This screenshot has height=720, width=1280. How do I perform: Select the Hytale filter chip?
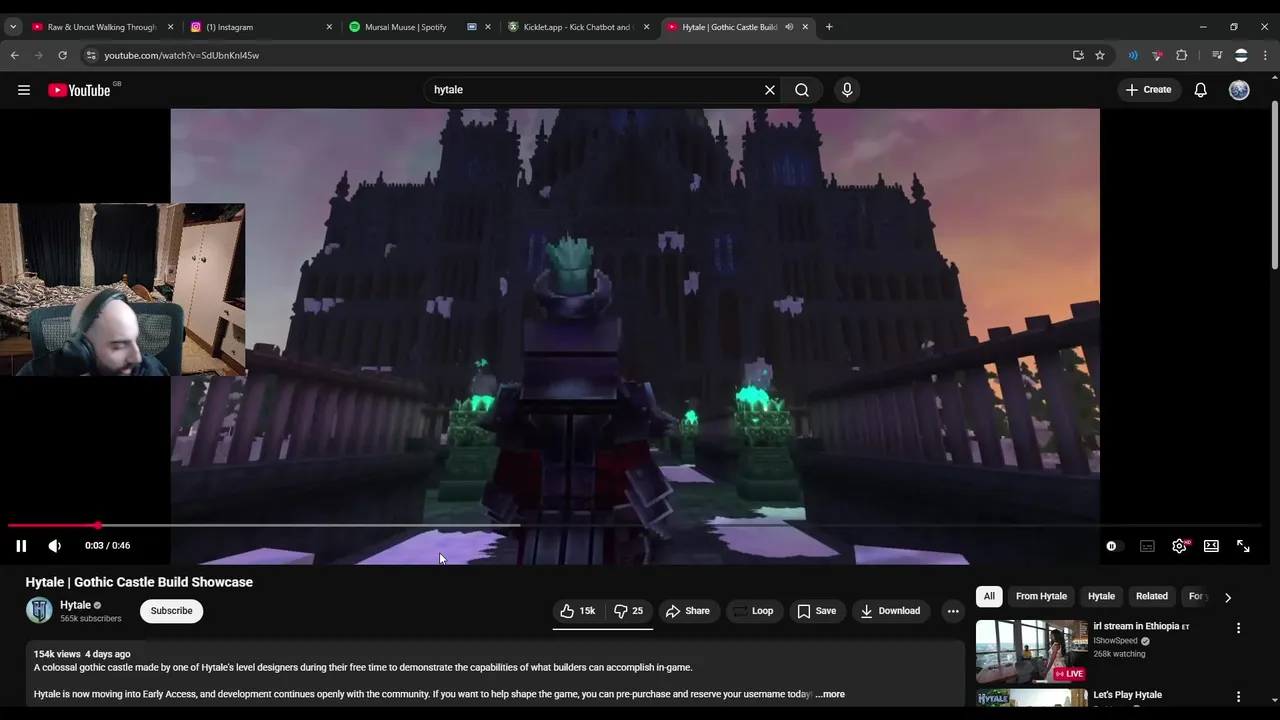[x=1101, y=596]
